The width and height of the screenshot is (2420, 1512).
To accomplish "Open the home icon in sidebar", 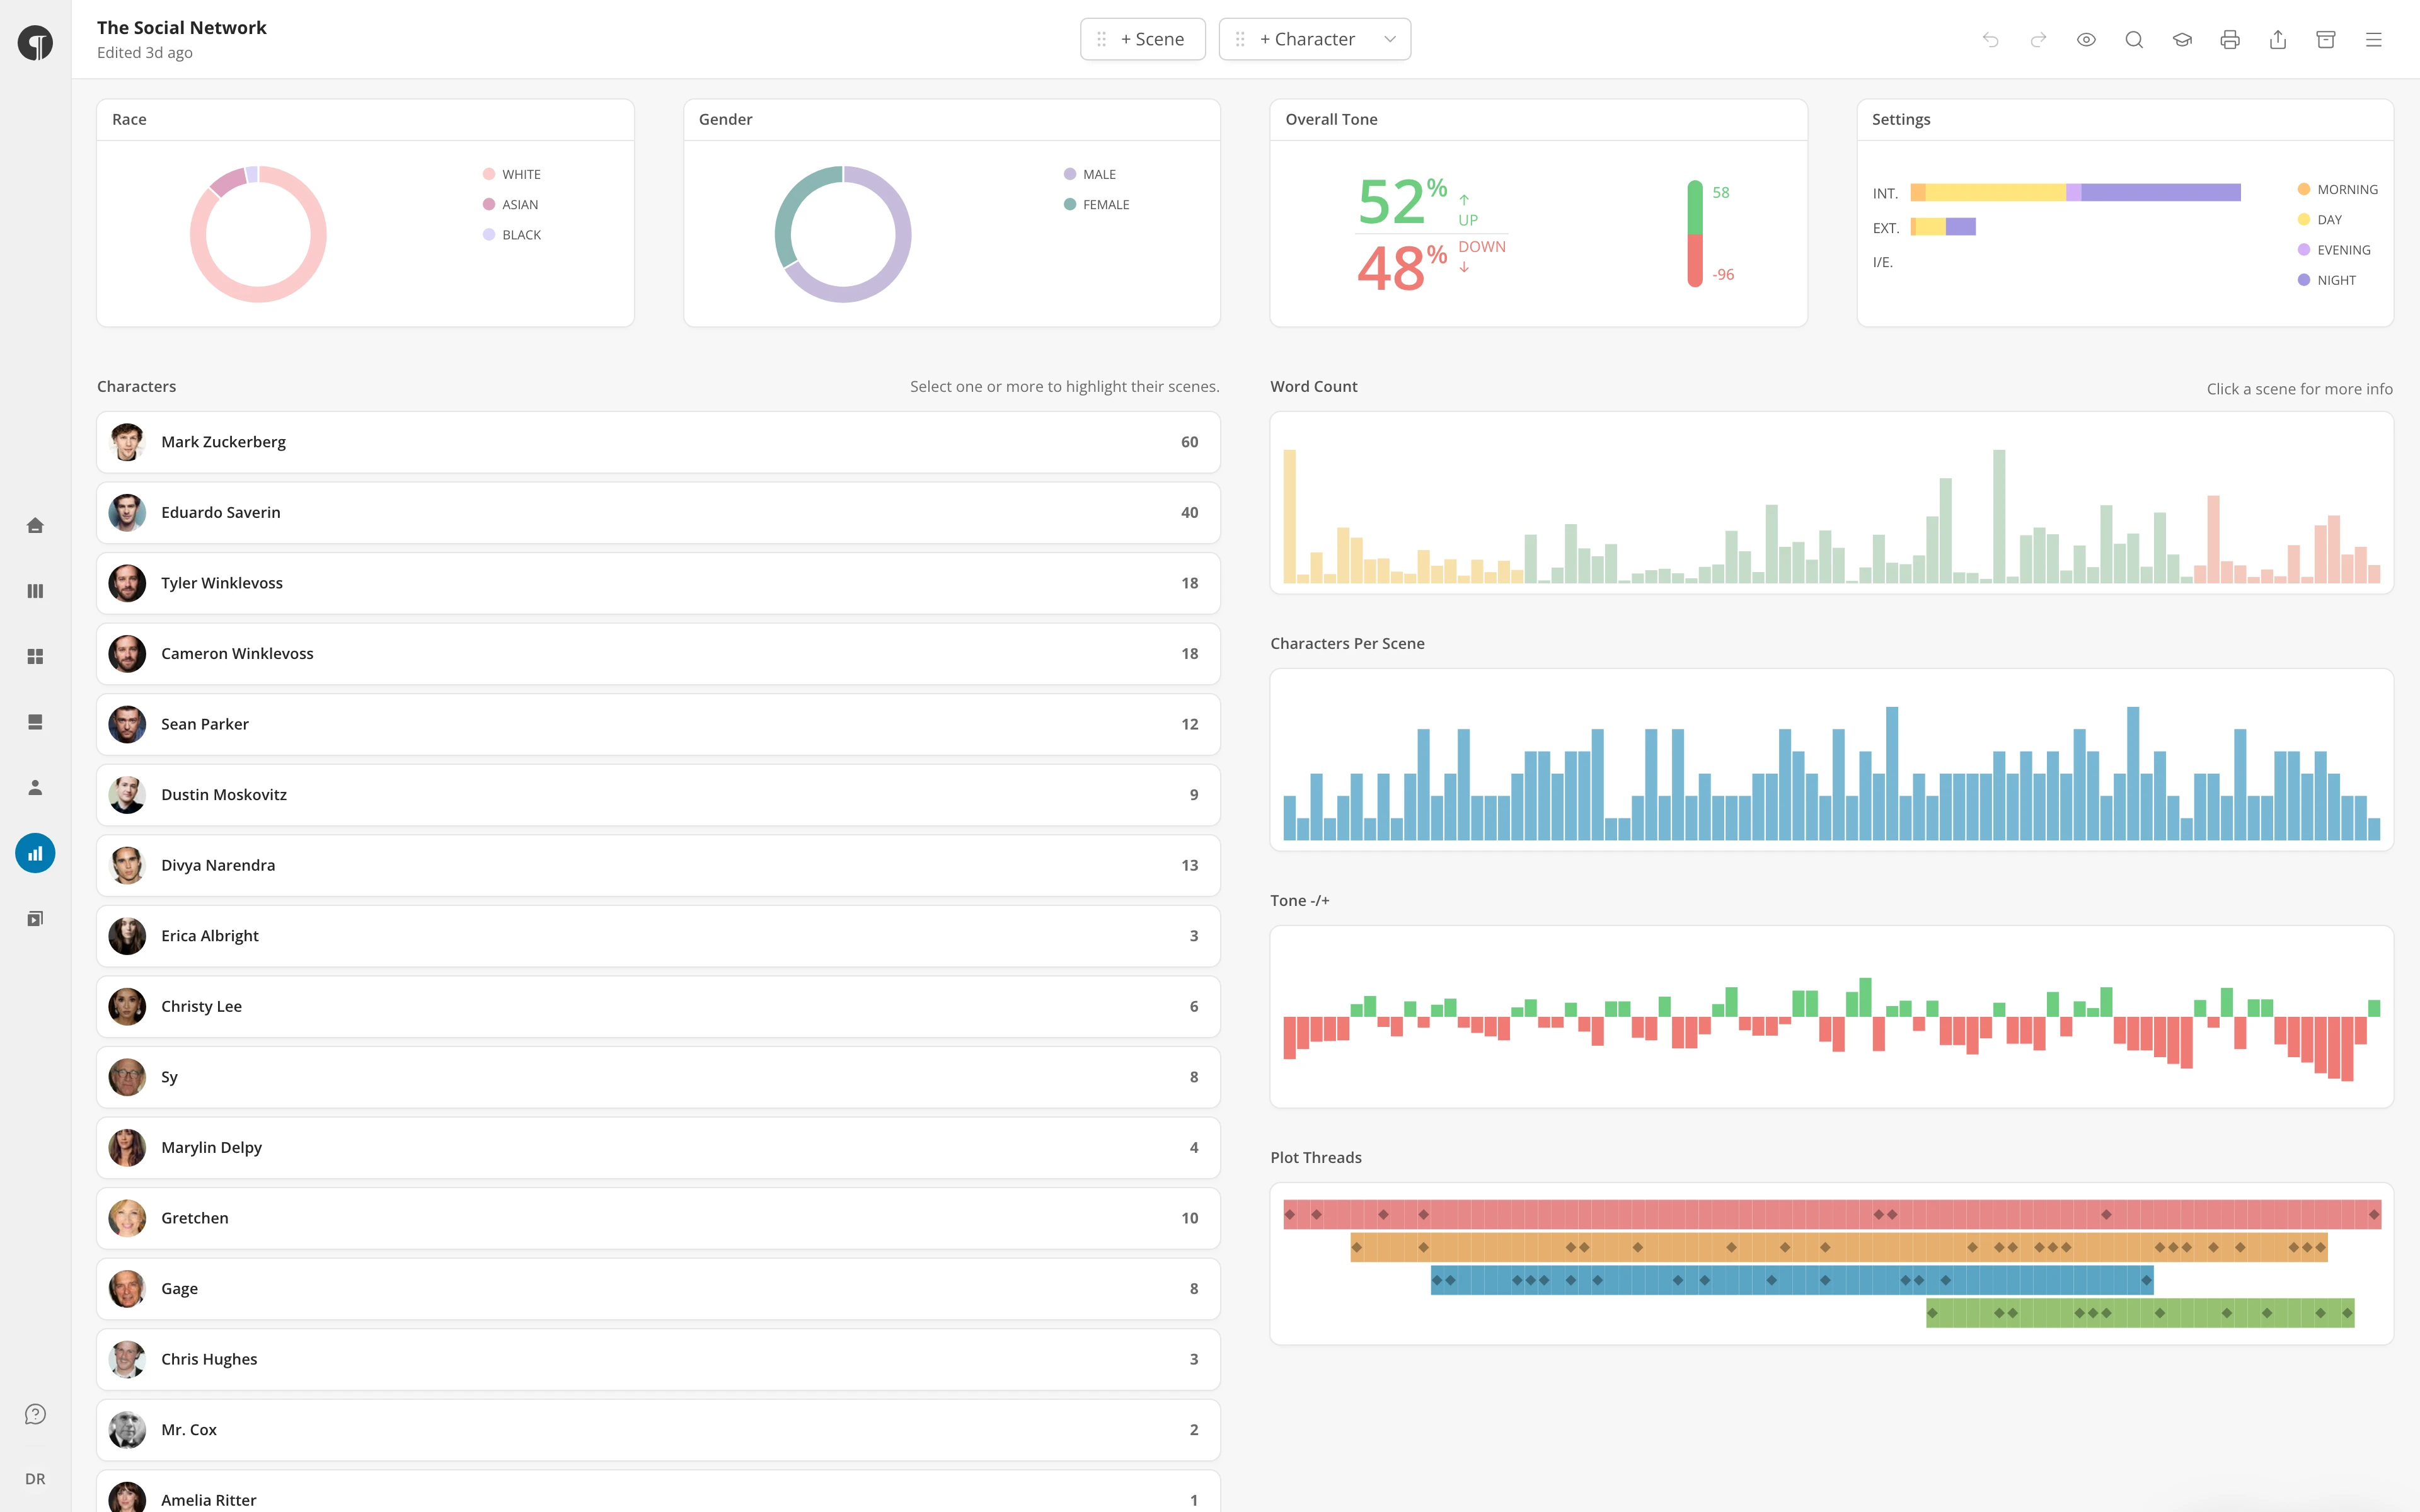I will [x=35, y=525].
